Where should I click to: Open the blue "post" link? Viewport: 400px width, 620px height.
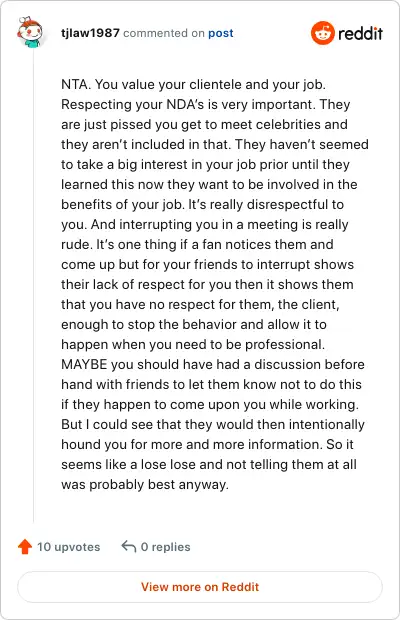click(221, 33)
